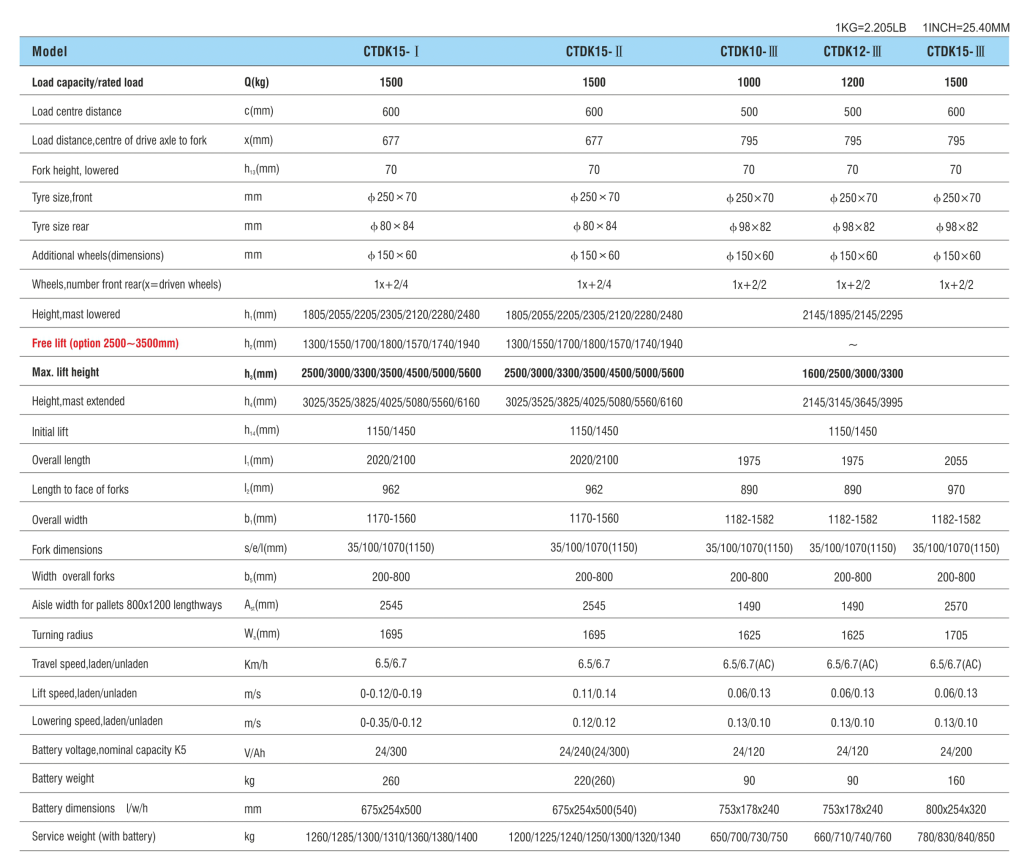
Task: Select service weight '660/710/740/760' value
Action: (852, 837)
